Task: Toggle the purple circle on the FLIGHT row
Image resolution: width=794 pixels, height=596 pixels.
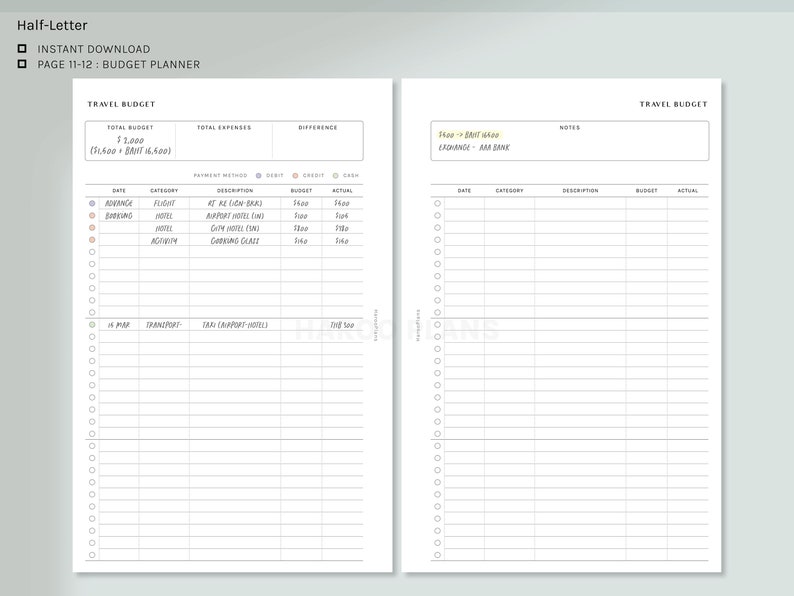Action: (92, 203)
